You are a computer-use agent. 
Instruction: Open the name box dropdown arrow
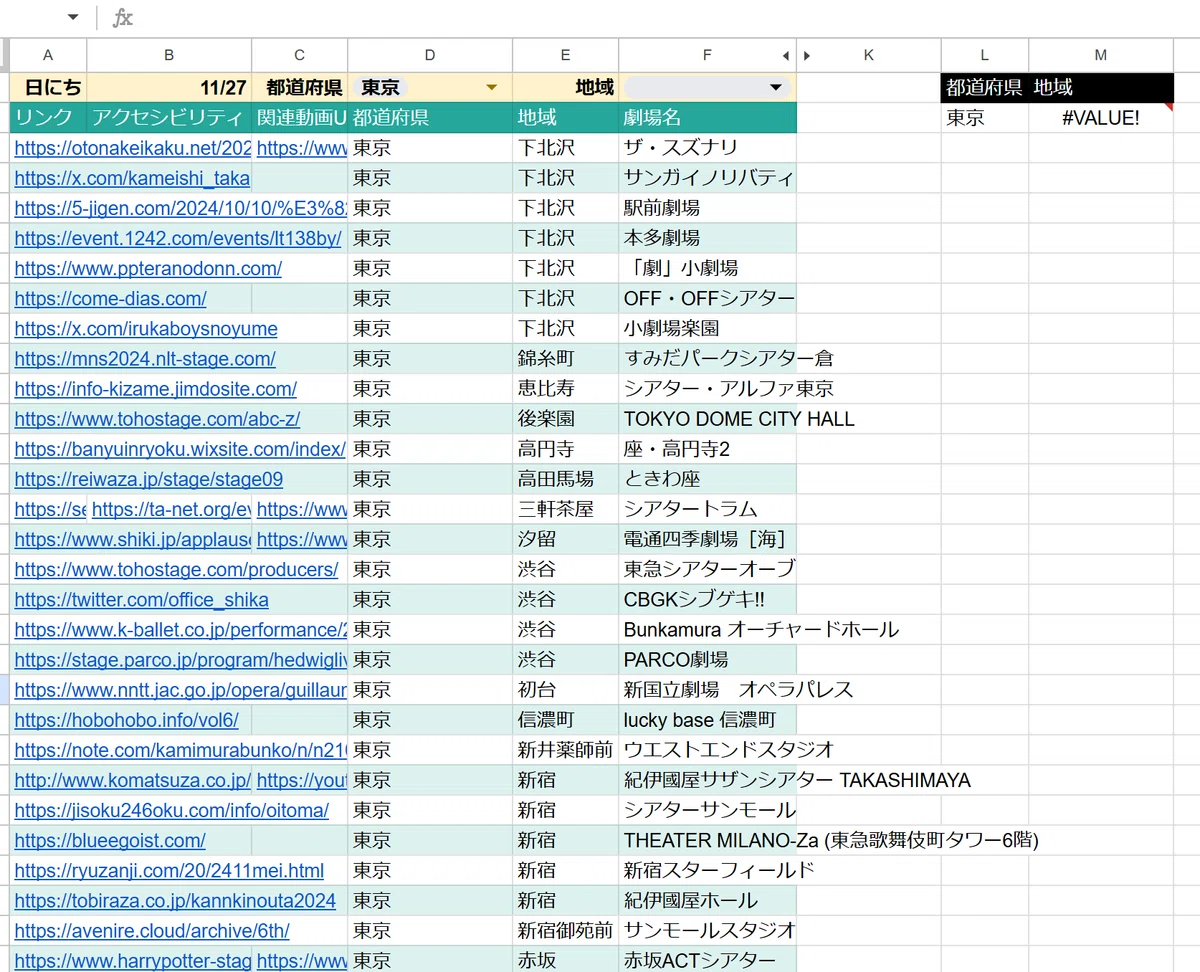pyautogui.click(x=73, y=17)
